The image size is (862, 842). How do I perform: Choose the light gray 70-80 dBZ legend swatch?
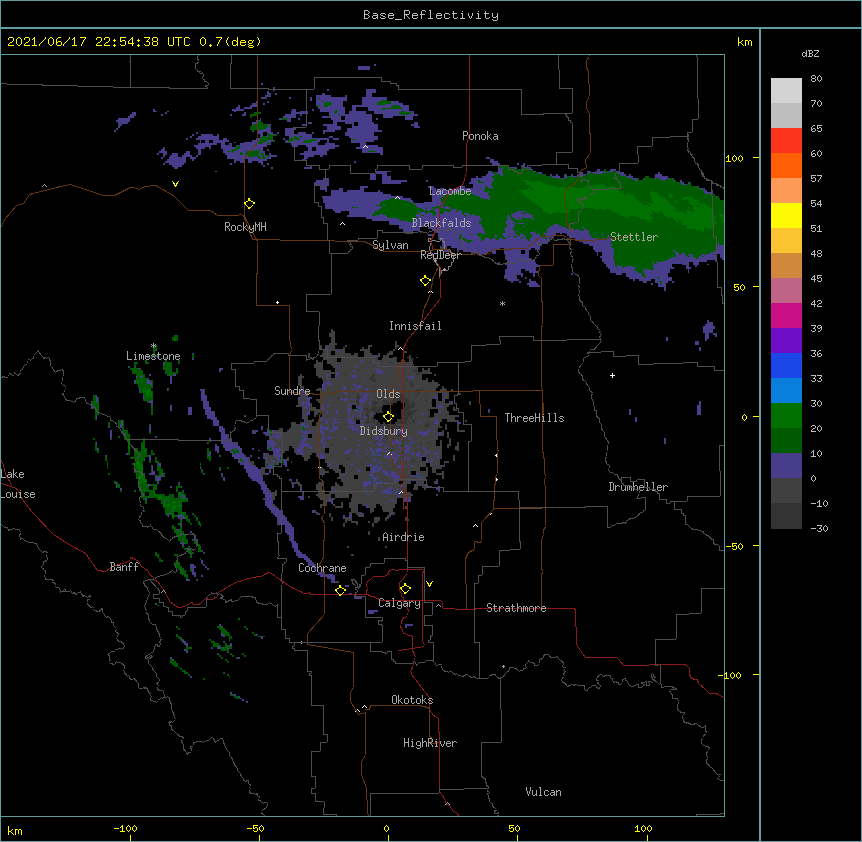[x=786, y=91]
